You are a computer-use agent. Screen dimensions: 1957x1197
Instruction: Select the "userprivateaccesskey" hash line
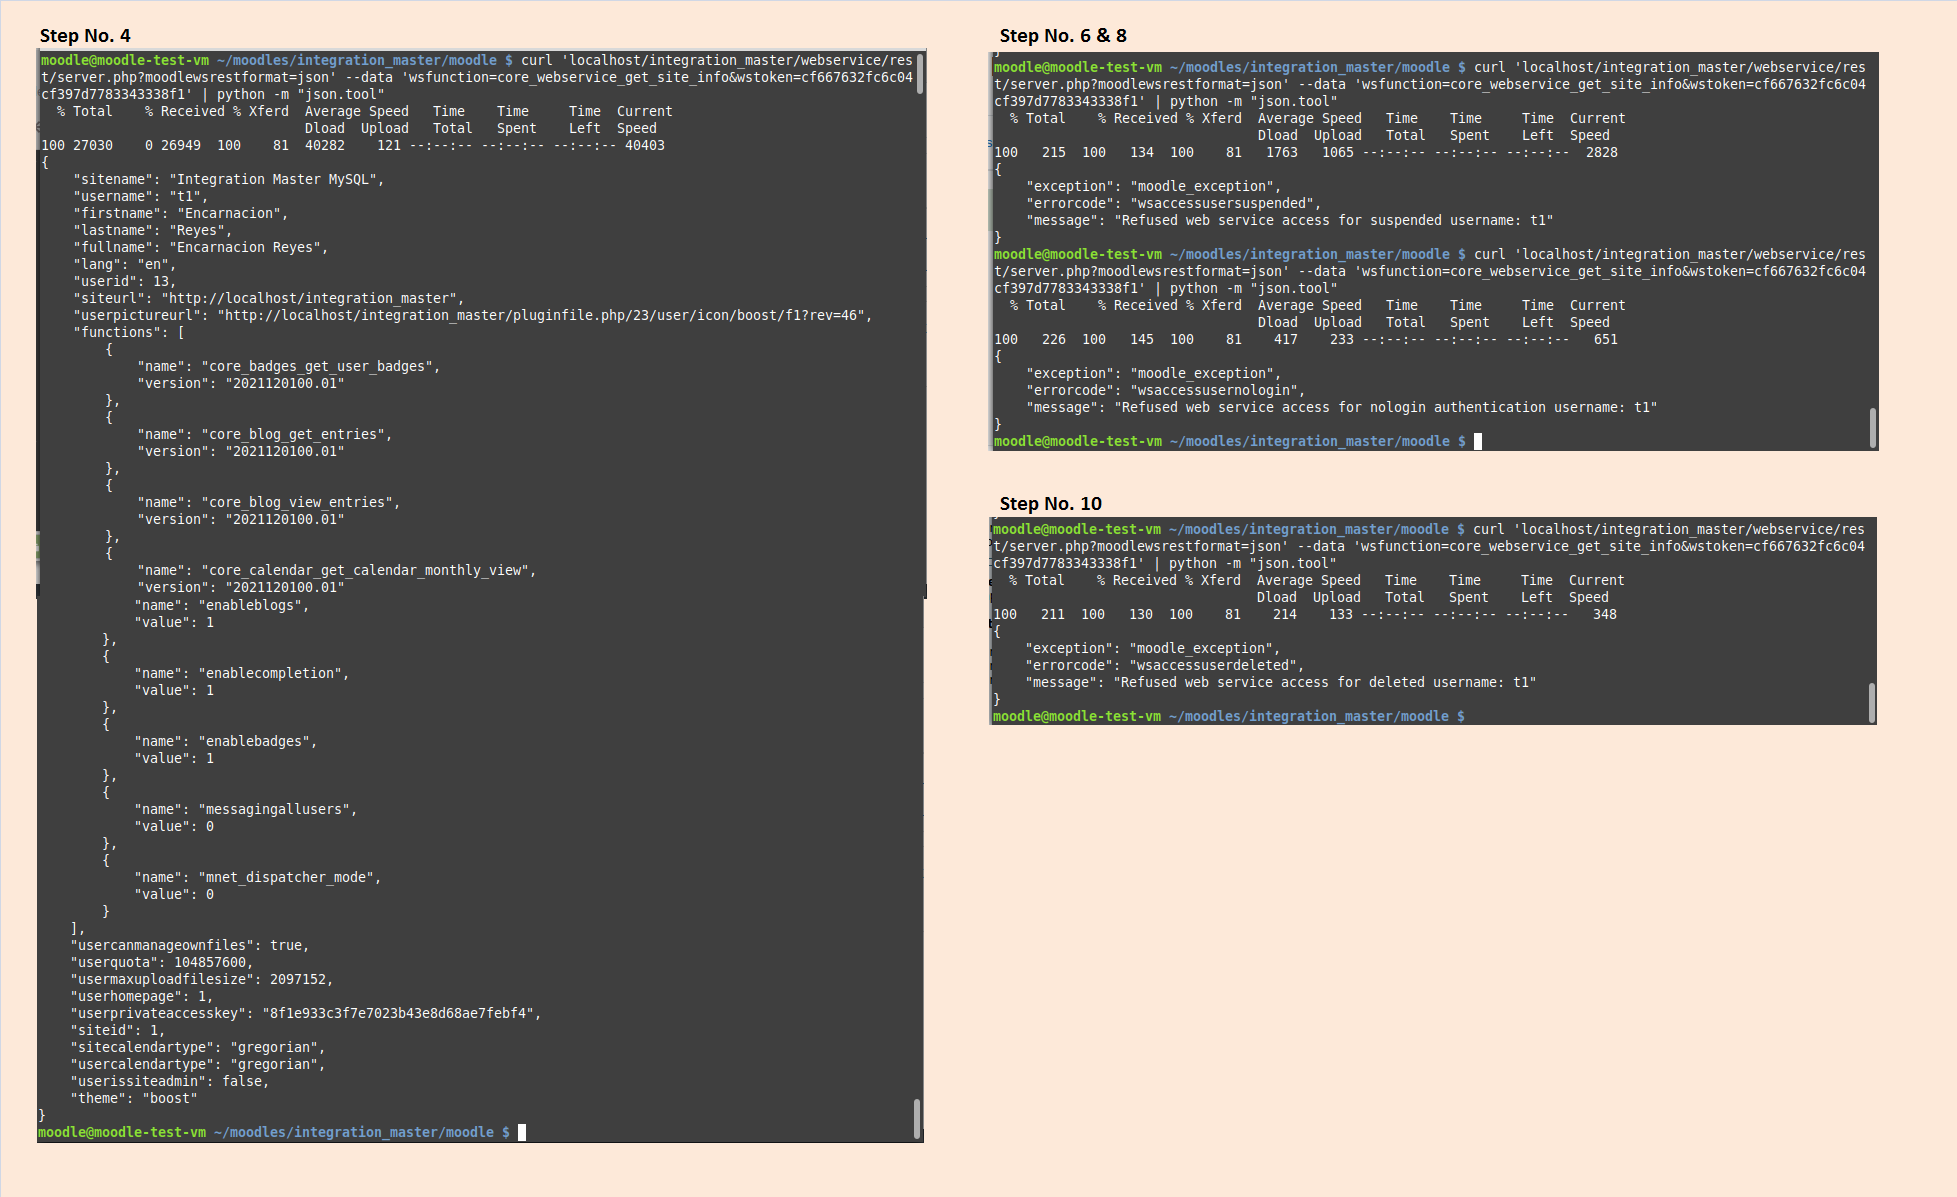coord(306,1014)
